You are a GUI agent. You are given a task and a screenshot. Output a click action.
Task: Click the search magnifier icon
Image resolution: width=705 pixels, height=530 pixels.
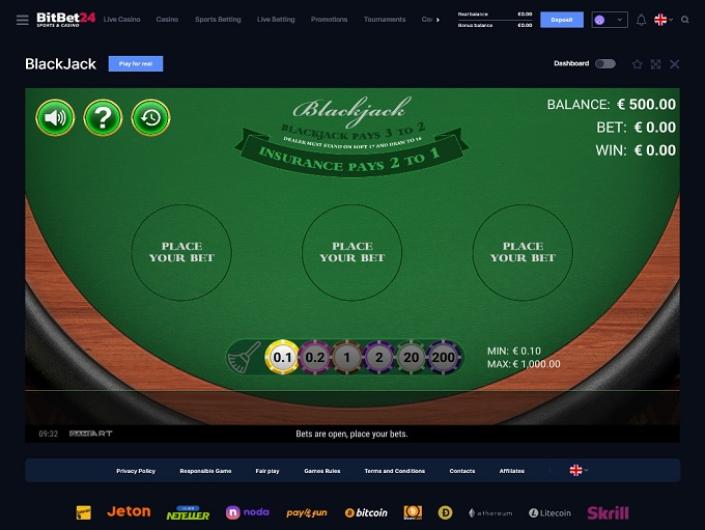(x=685, y=20)
